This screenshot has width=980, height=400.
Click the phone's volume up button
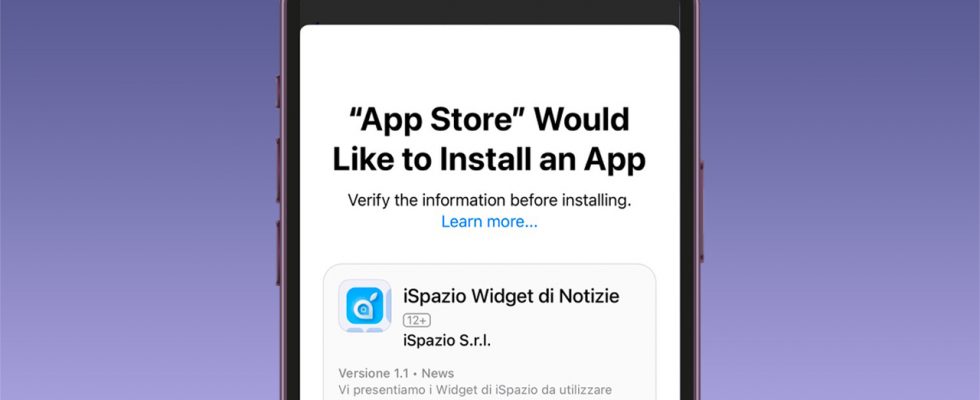coord(279,171)
